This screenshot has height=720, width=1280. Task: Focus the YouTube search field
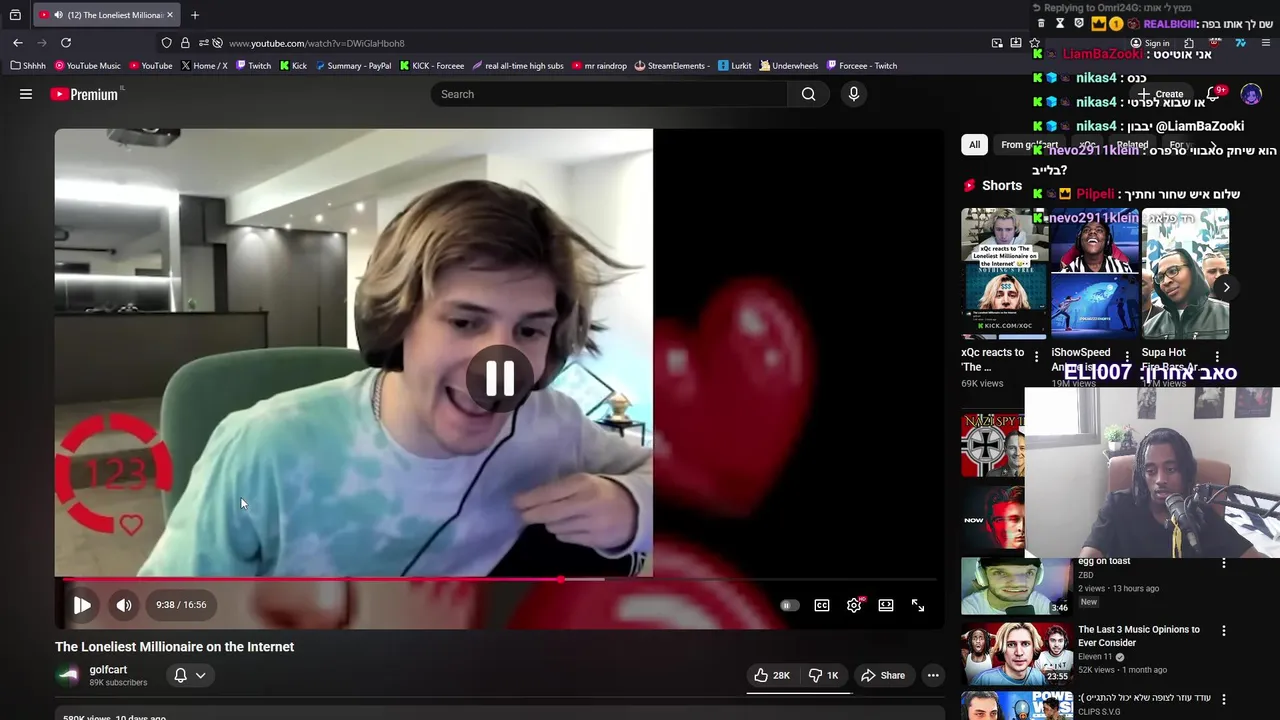click(610, 94)
